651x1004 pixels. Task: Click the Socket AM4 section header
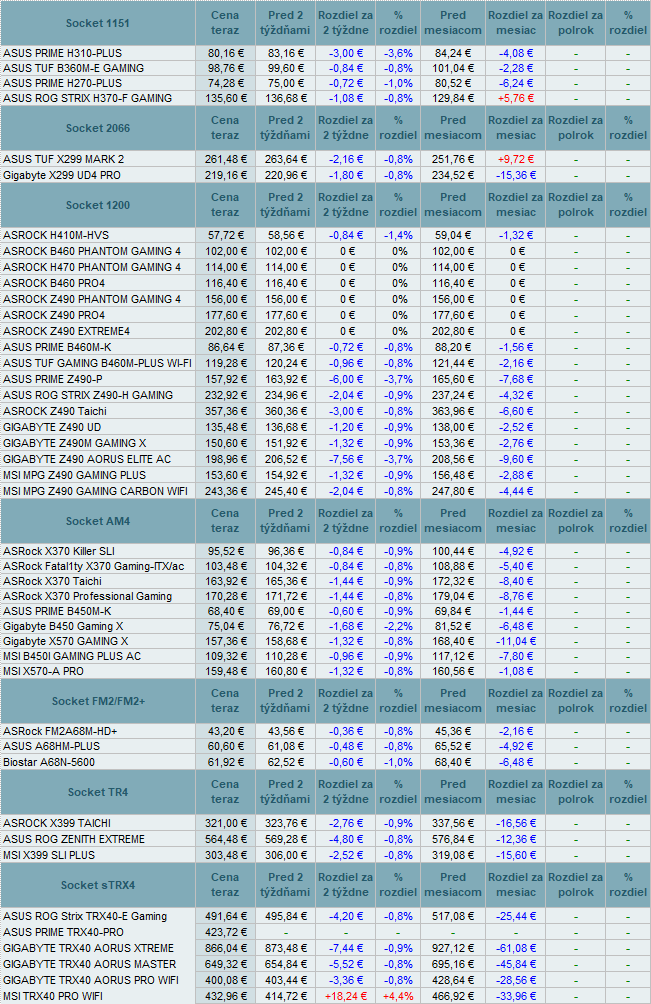pos(98,521)
